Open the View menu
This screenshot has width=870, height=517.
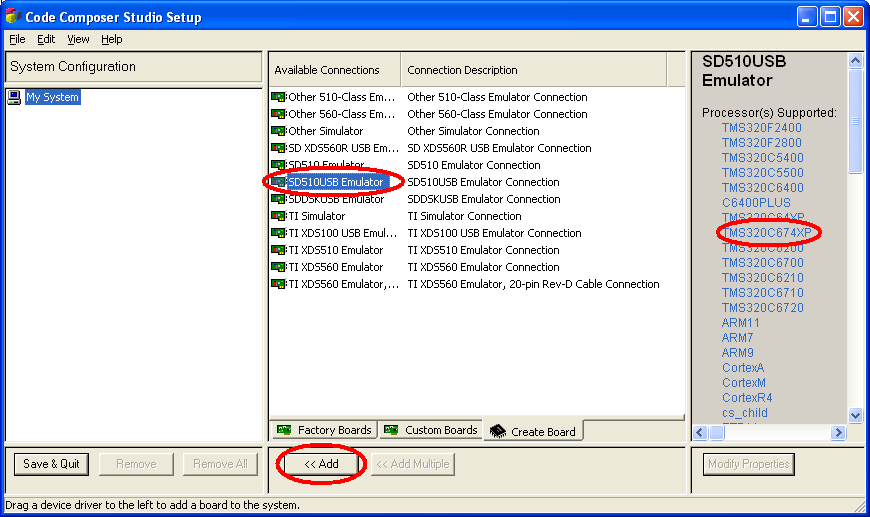78,39
